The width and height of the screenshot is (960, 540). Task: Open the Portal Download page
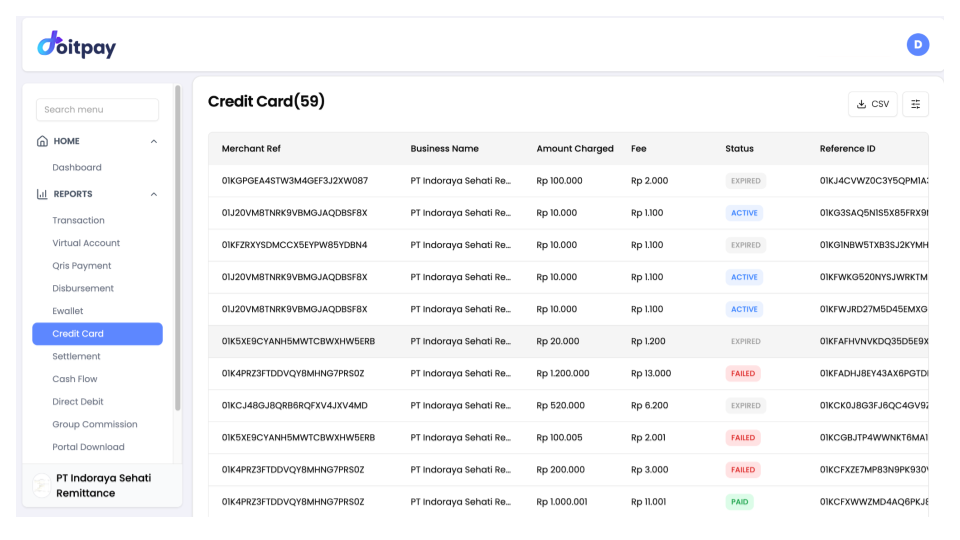88,447
